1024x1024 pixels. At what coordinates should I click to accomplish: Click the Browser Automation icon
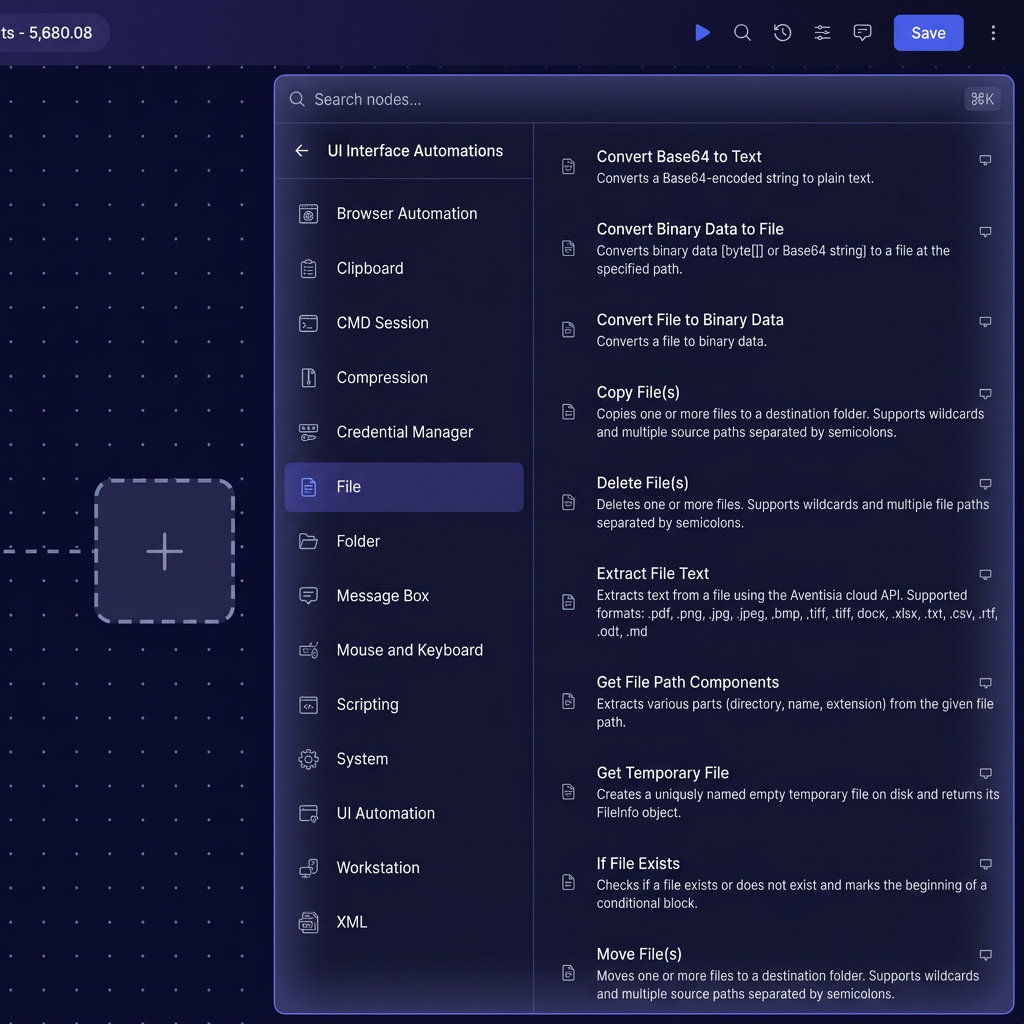(x=308, y=214)
